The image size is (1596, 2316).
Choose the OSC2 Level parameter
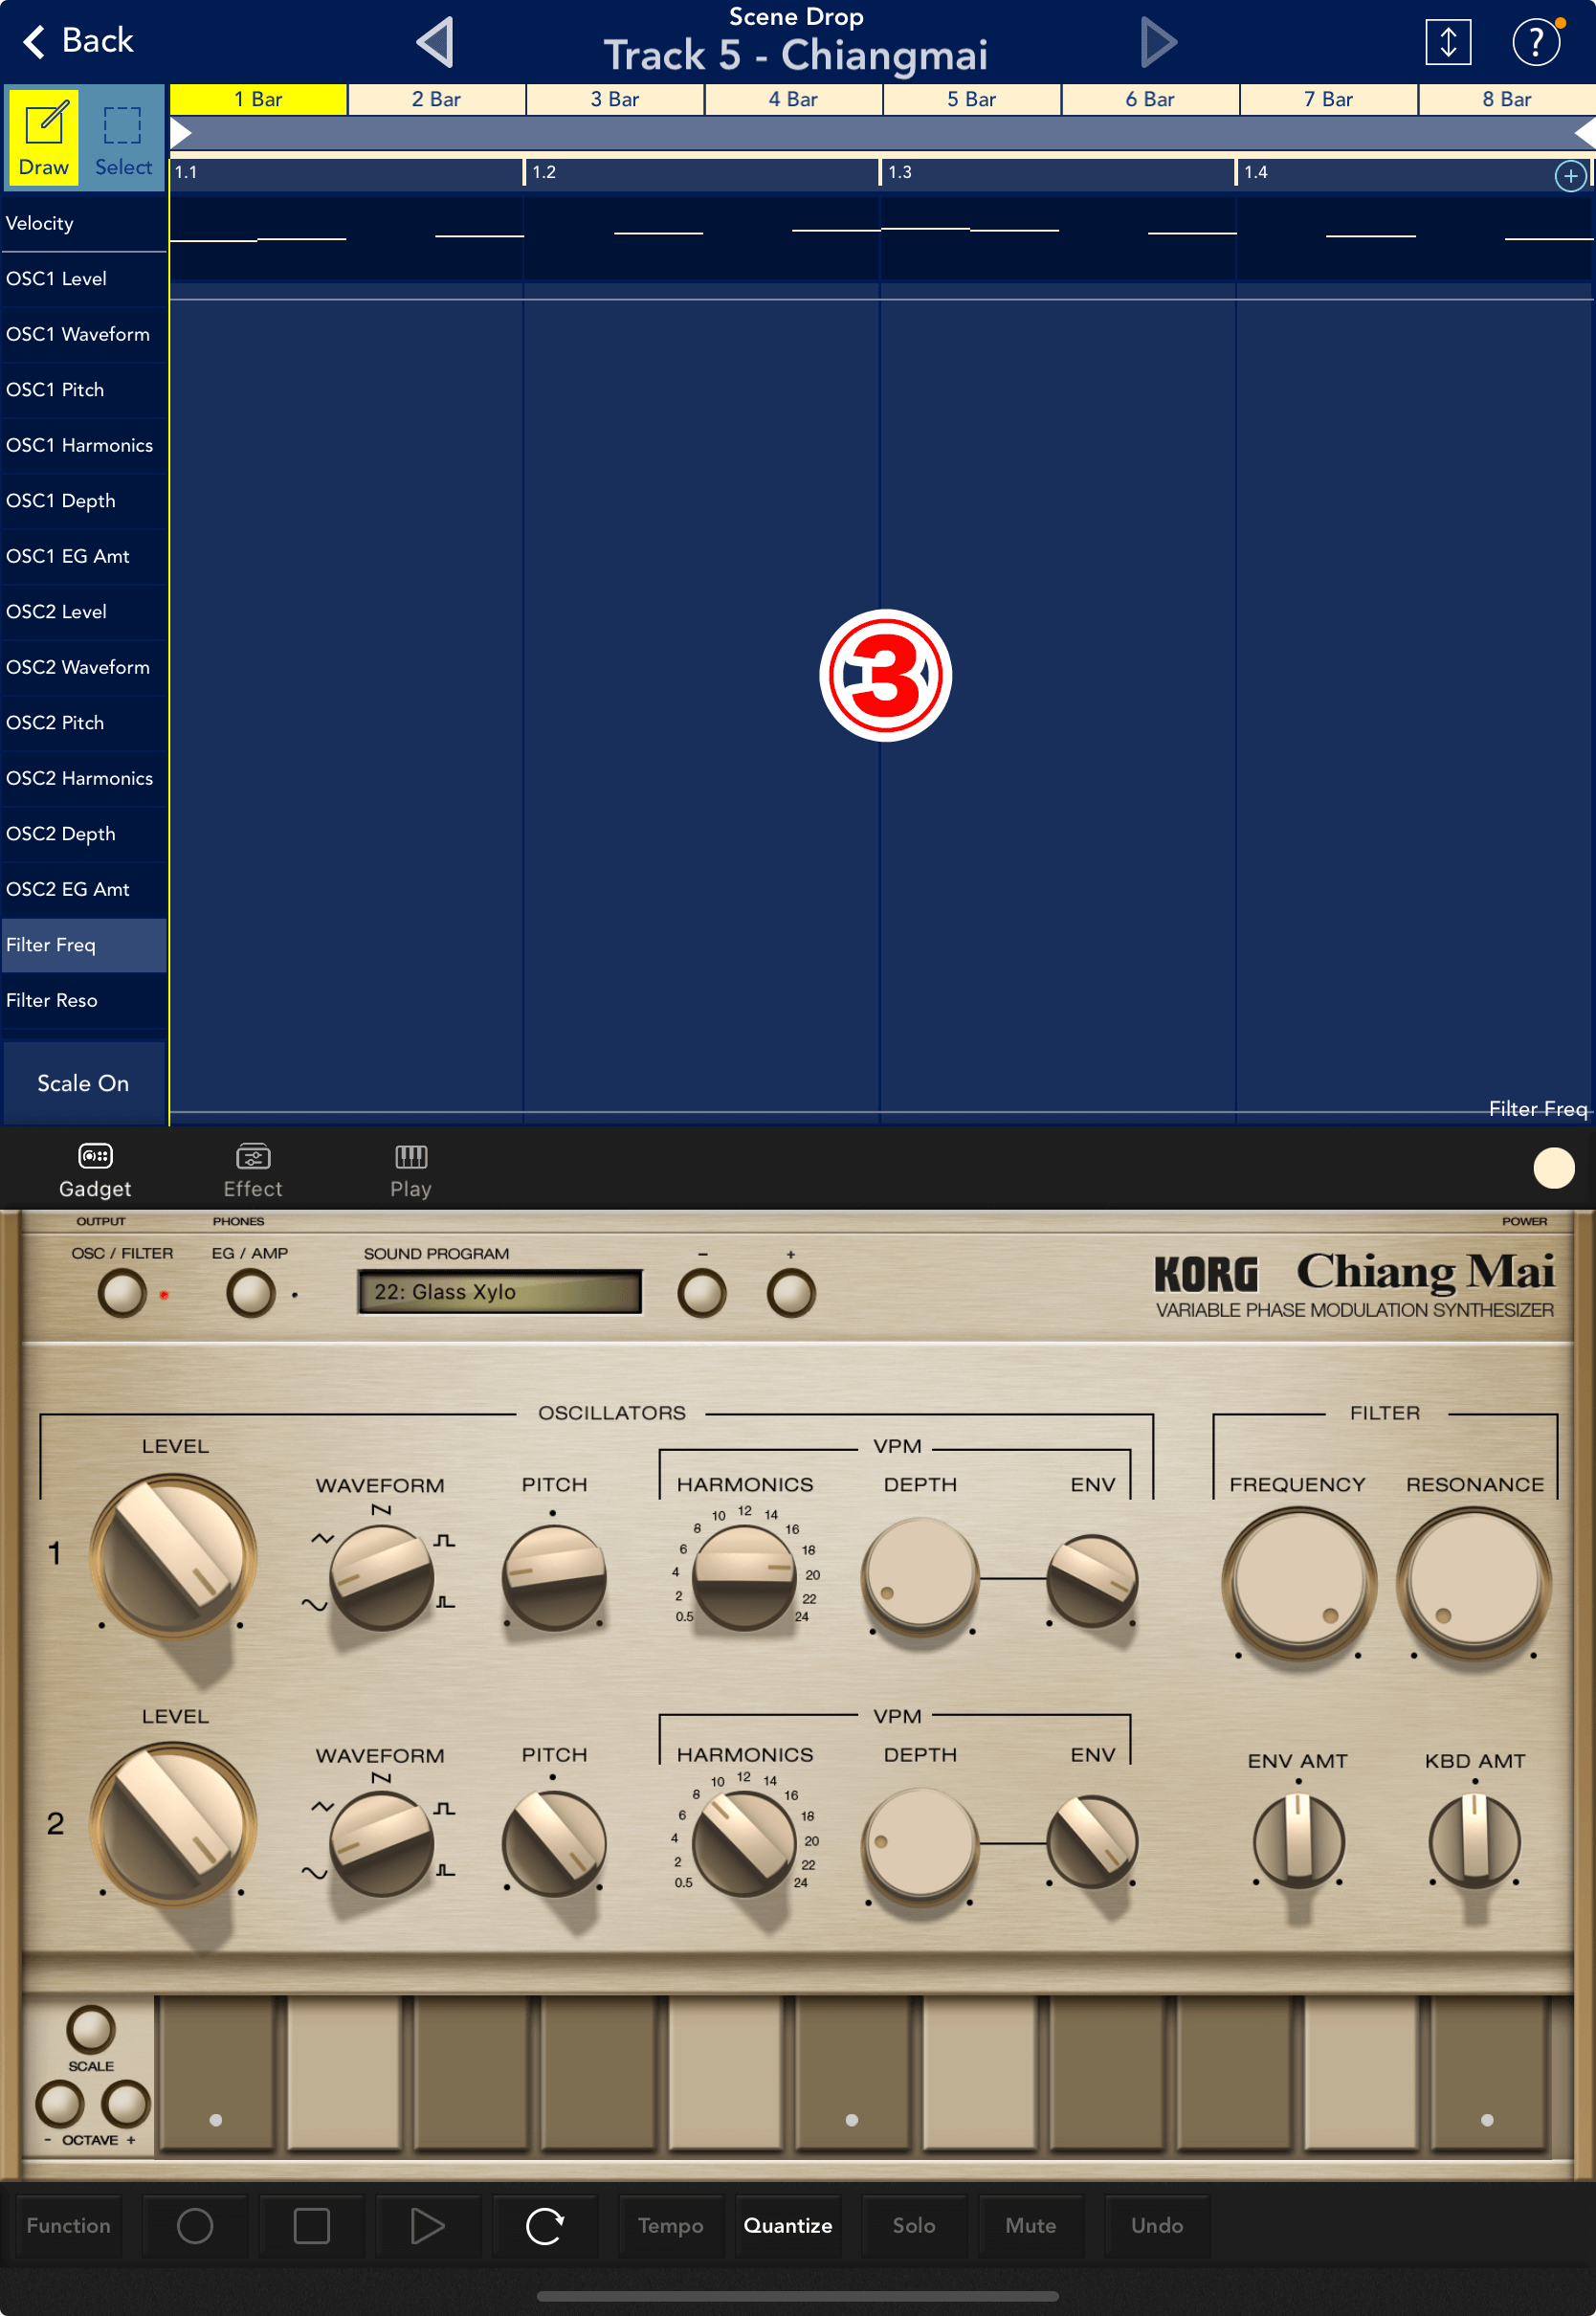click(x=84, y=612)
